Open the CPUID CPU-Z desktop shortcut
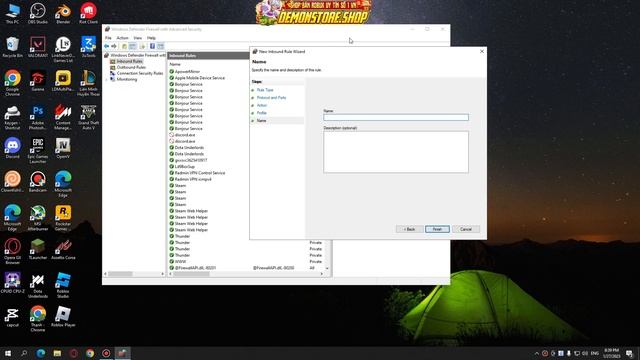This screenshot has height=360, width=640. click(13, 282)
